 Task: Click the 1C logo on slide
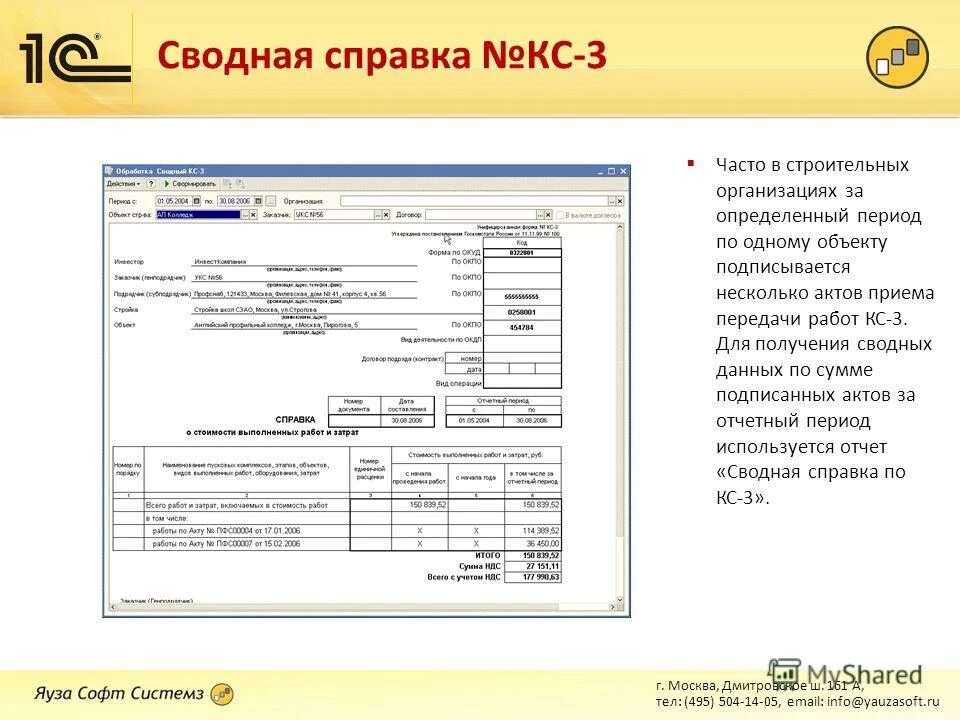75,59
